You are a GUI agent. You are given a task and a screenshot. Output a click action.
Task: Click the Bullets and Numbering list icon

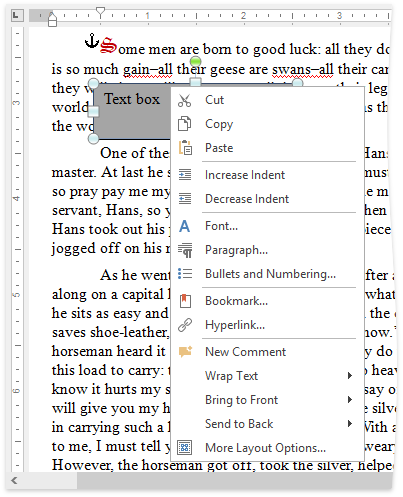(x=185, y=274)
